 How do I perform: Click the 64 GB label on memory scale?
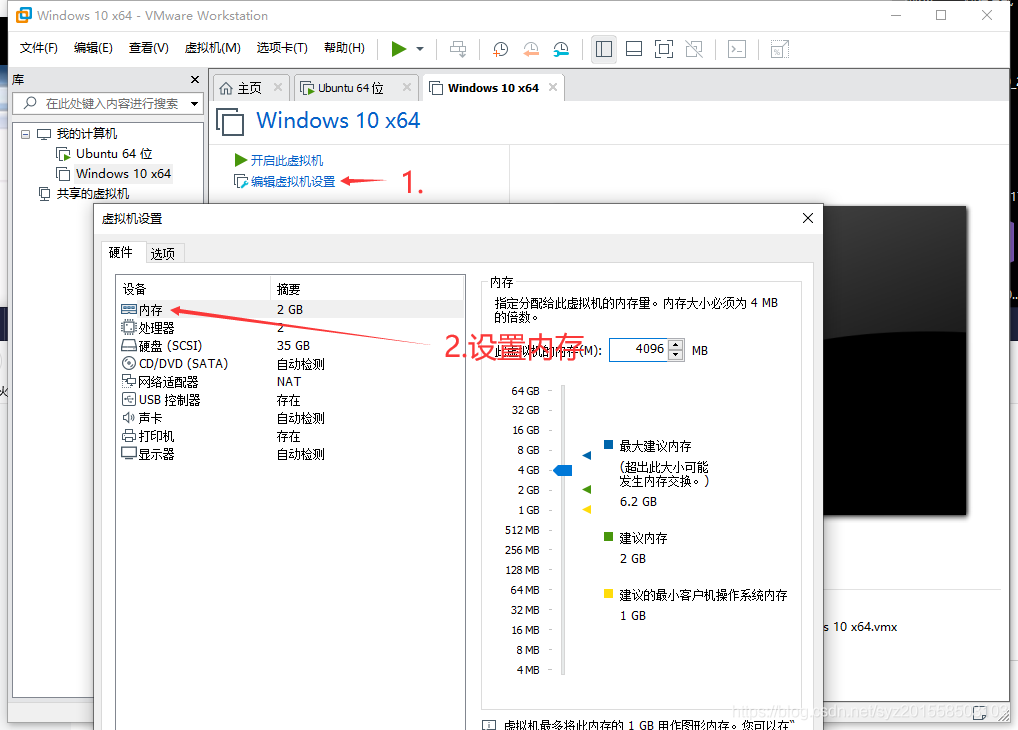click(525, 391)
